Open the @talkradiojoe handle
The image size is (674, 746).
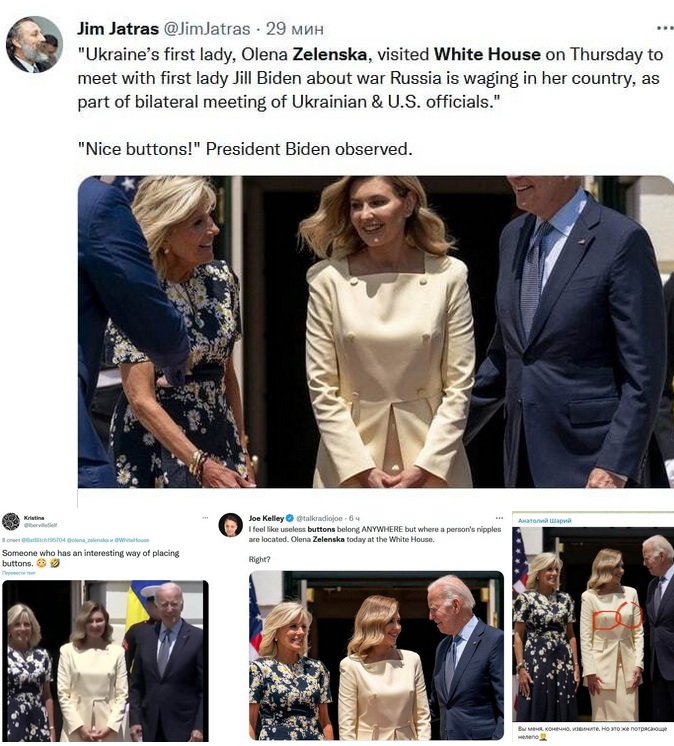(x=319, y=518)
